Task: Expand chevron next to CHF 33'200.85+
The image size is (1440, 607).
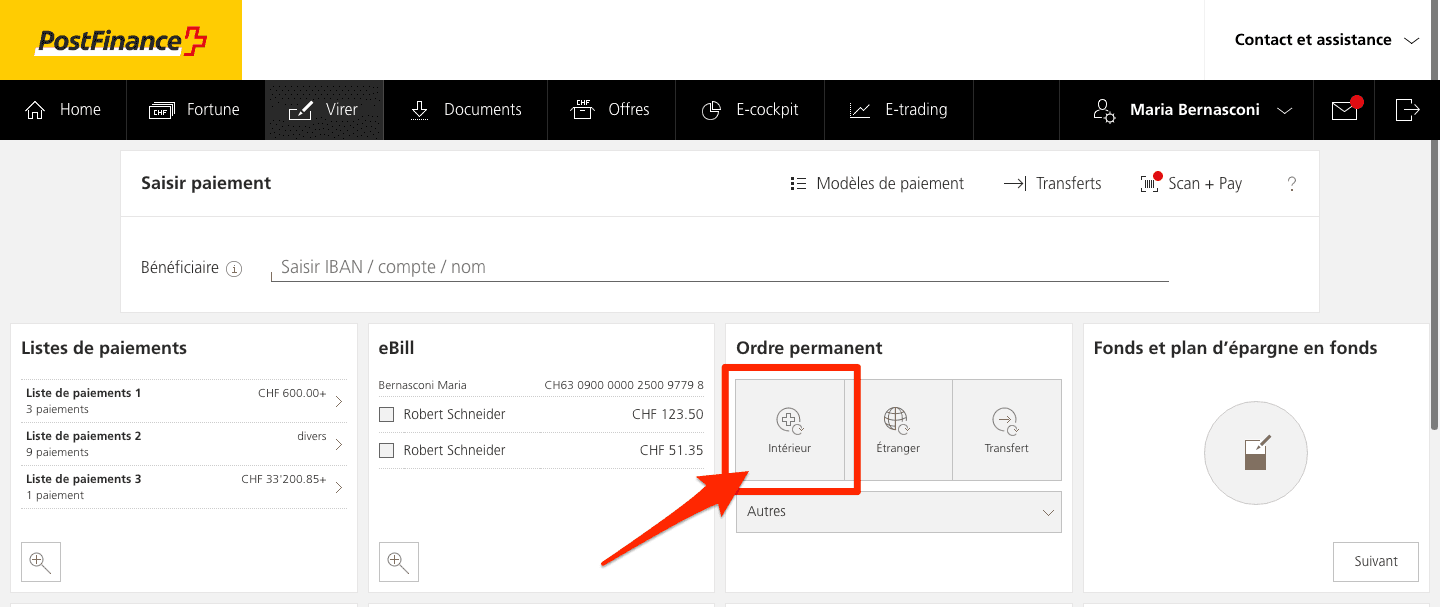Action: (x=338, y=488)
